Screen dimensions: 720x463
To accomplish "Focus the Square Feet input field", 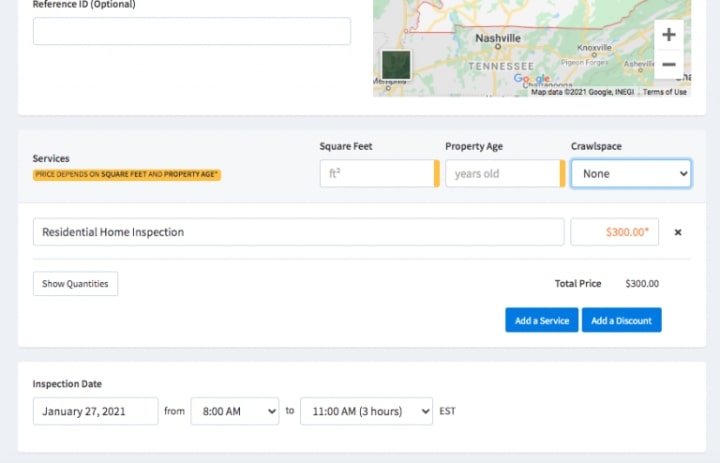I will pyautogui.click(x=379, y=174).
